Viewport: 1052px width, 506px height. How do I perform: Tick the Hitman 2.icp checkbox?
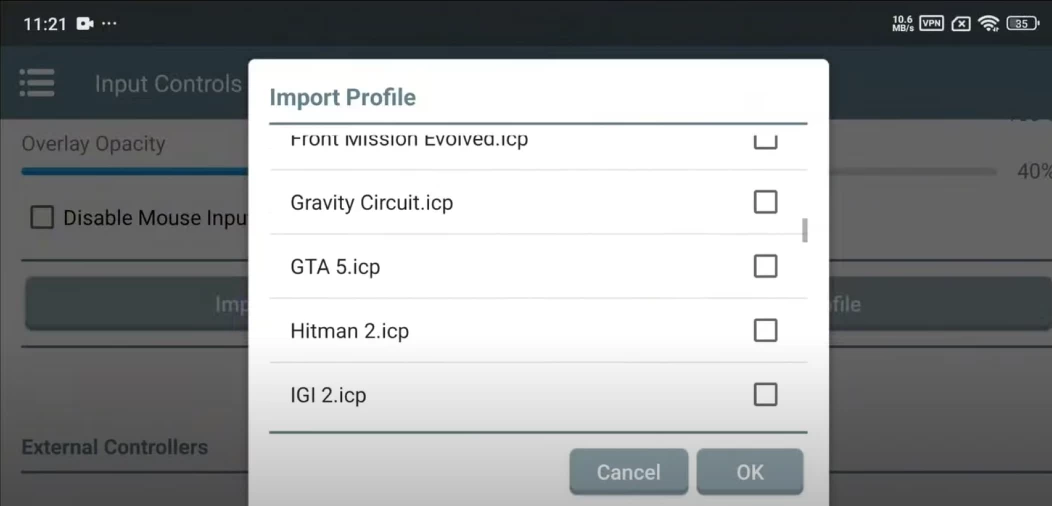pyautogui.click(x=765, y=330)
